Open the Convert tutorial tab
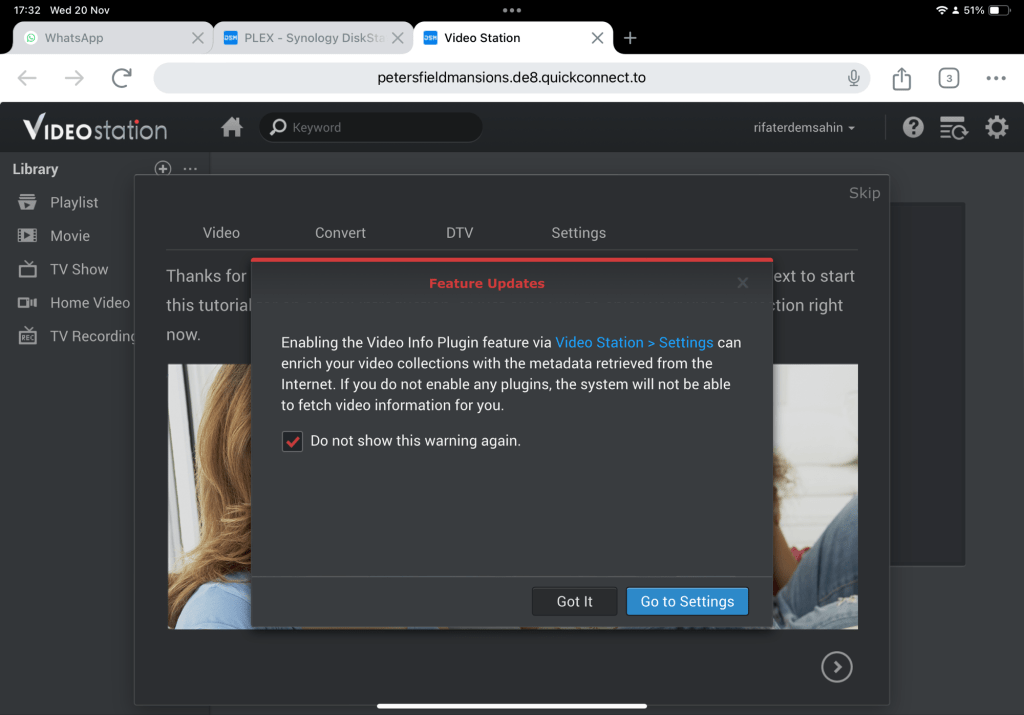The width and height of the screenshot is (1024, 715). [340, 232]
